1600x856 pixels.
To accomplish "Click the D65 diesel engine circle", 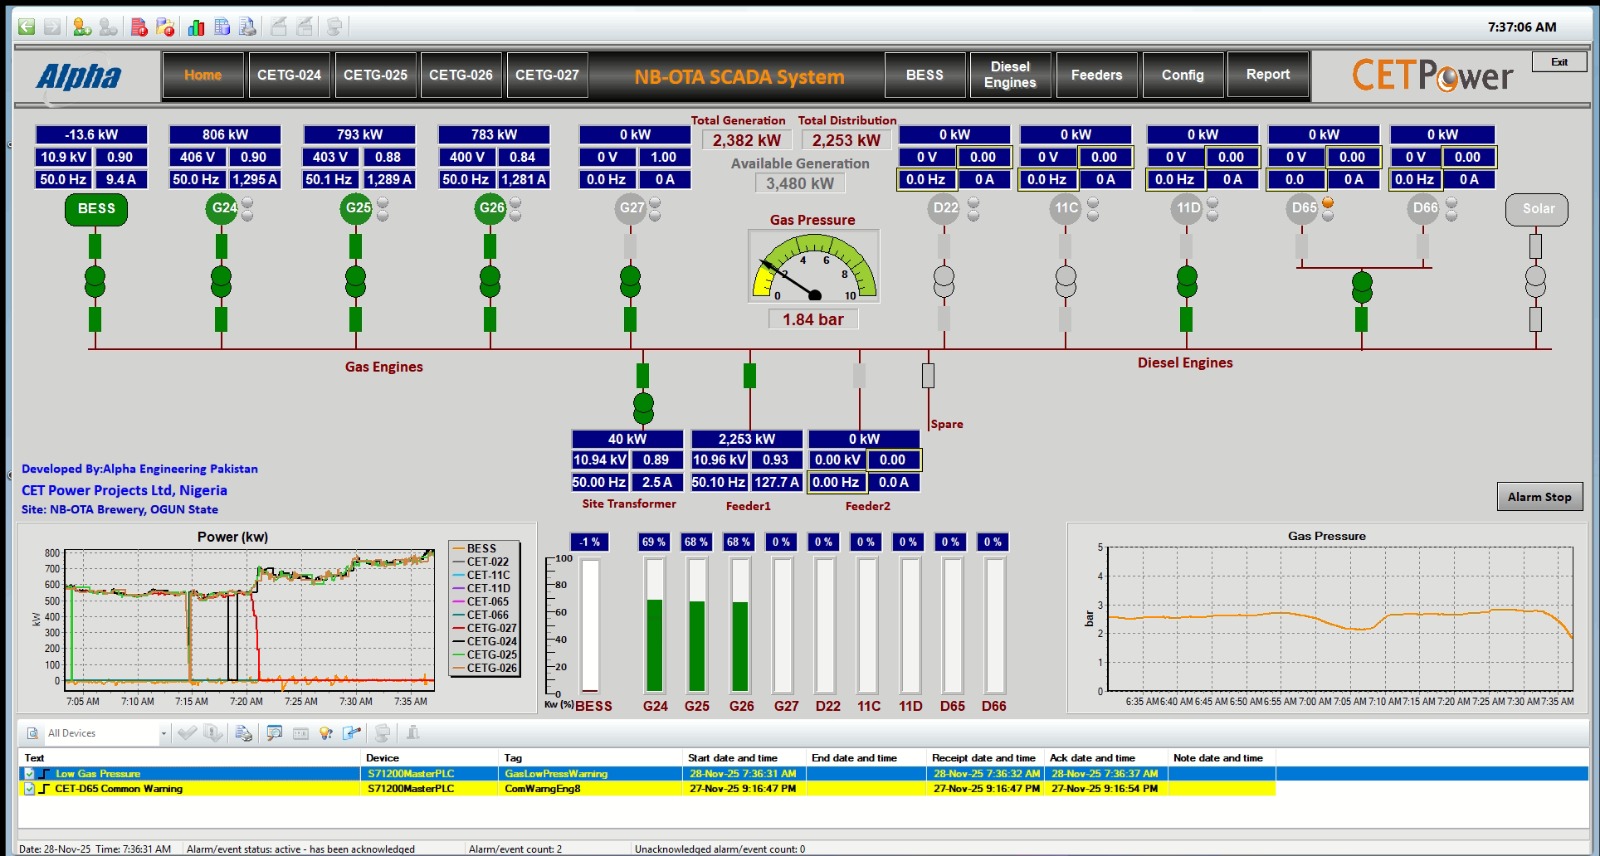I will click(1302, 208).
